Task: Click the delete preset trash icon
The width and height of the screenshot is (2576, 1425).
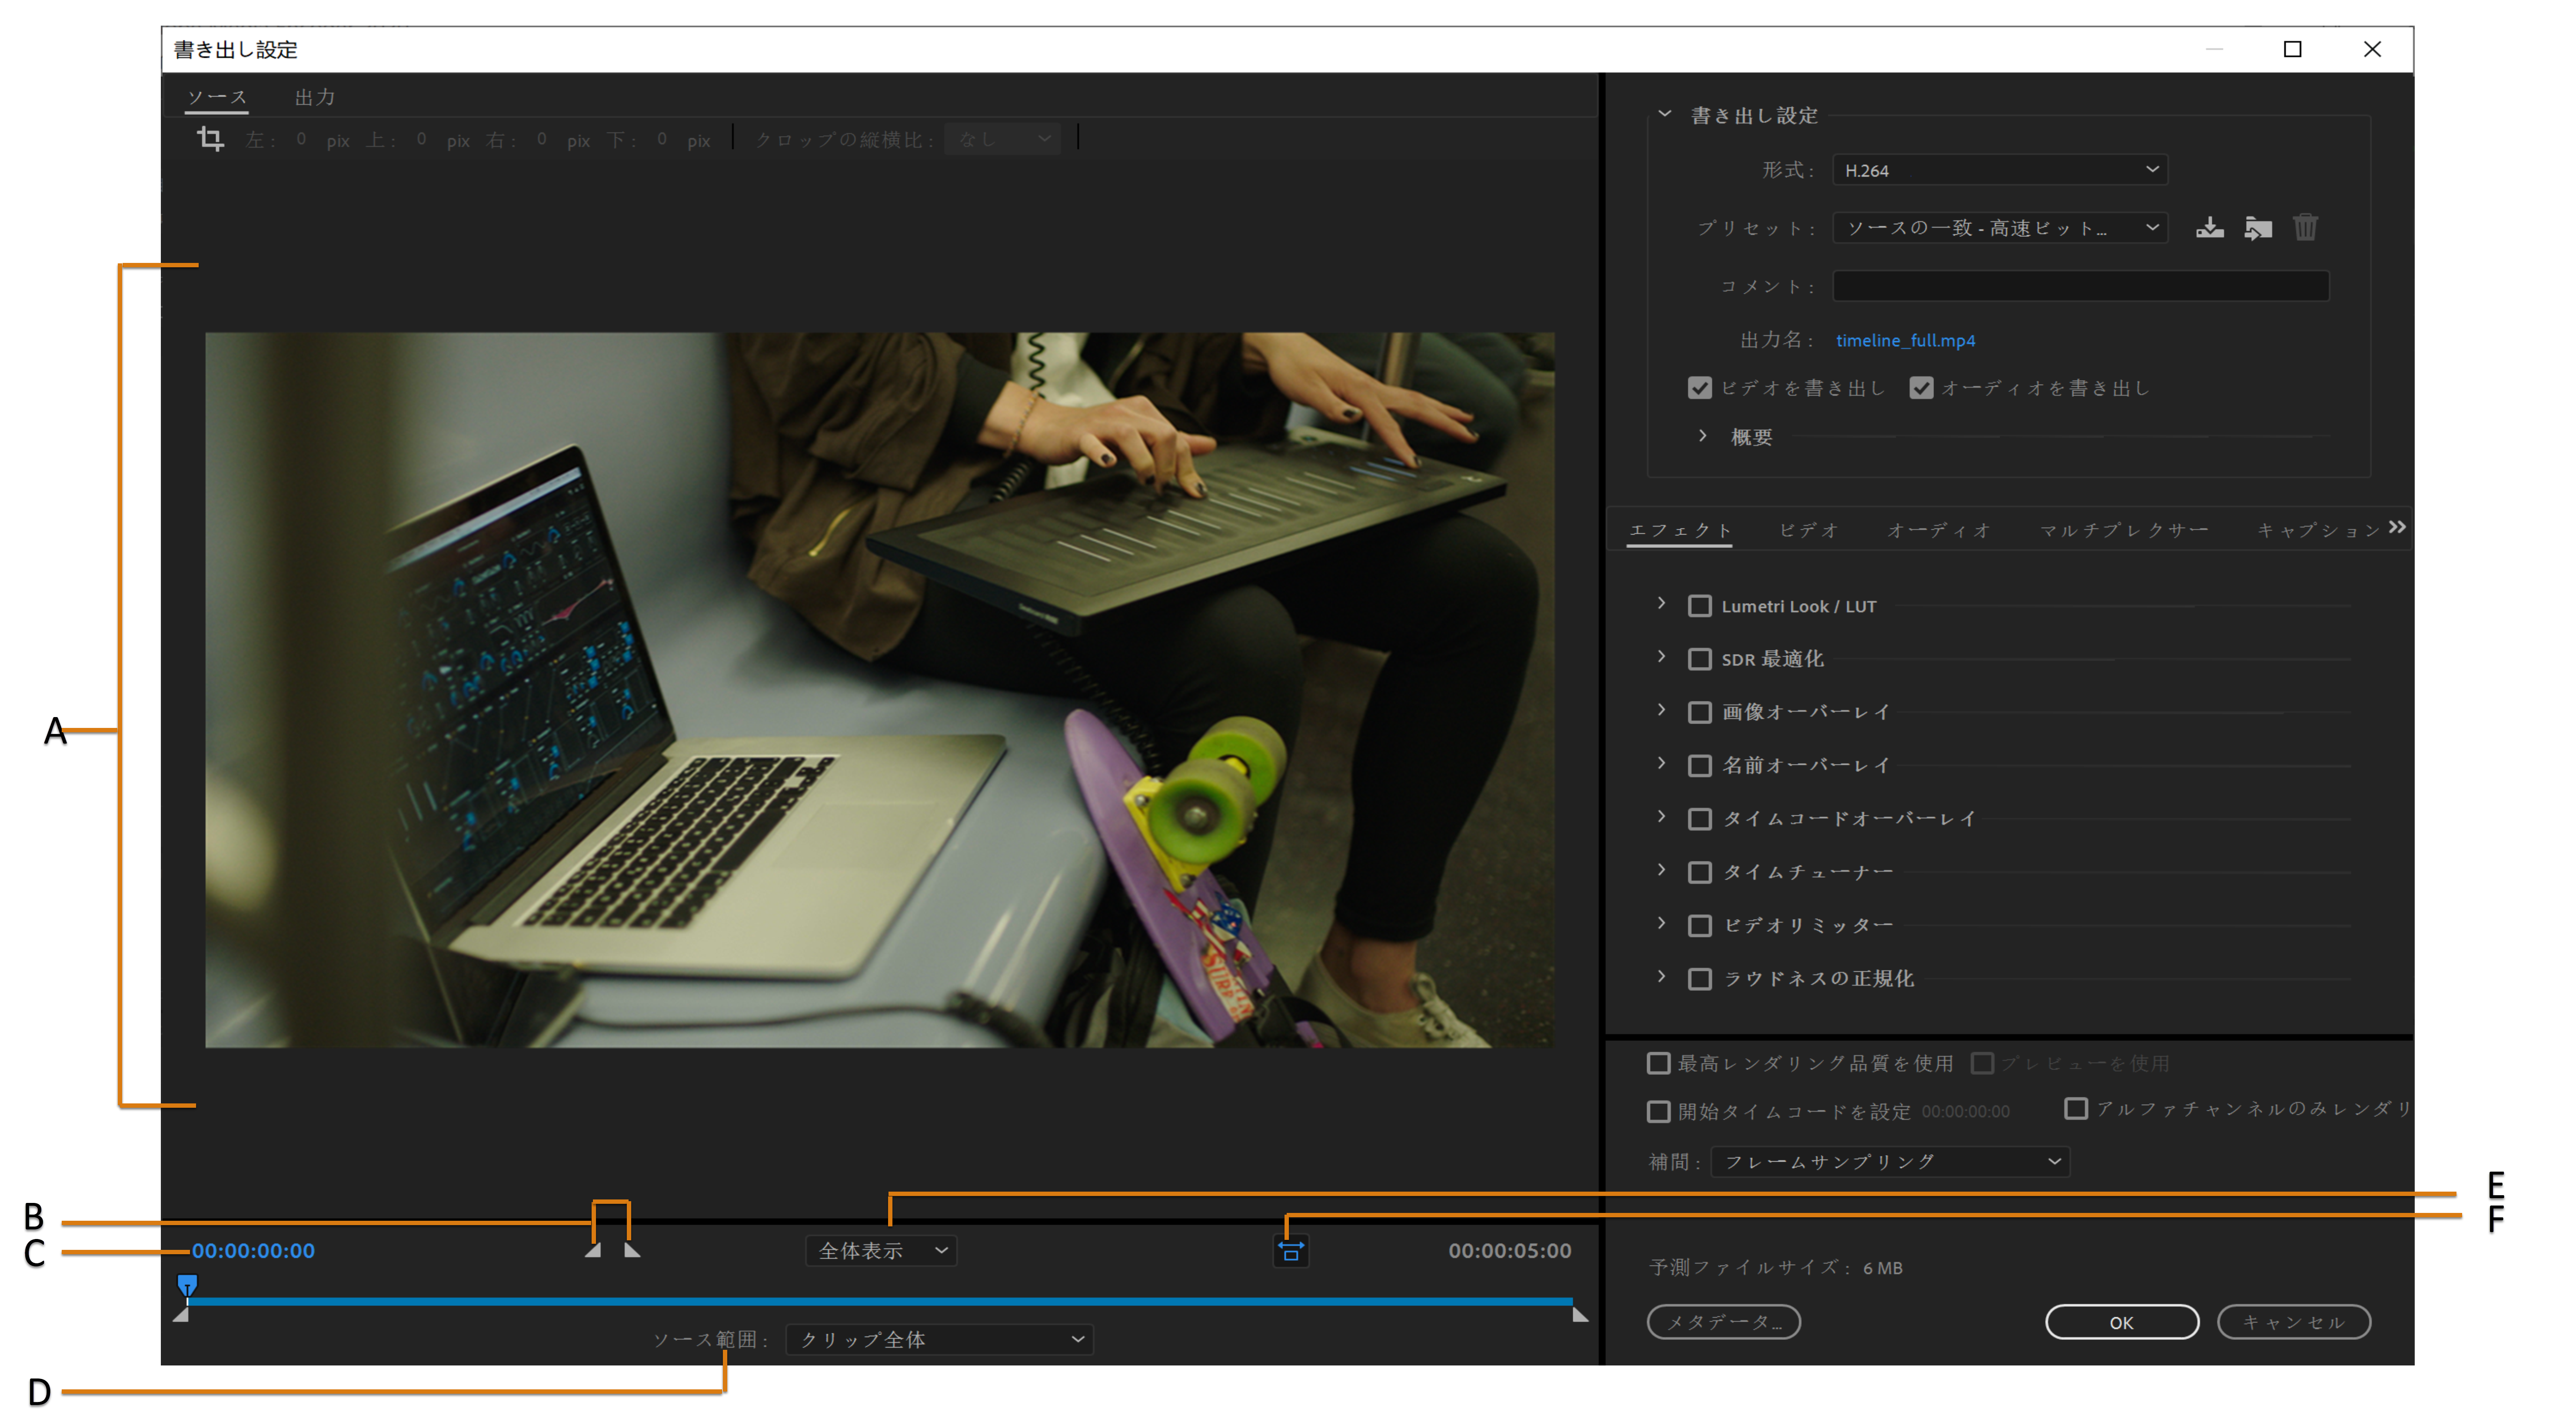Action: click(2305, 228)
